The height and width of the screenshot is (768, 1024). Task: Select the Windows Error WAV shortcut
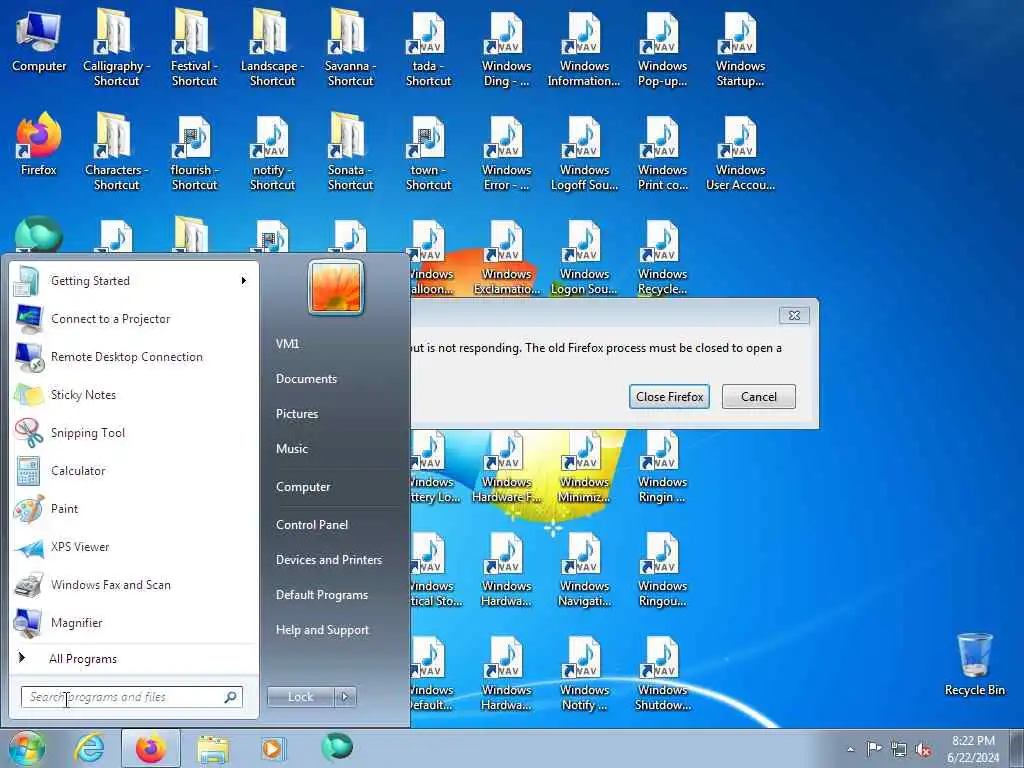tap(506, 152)
